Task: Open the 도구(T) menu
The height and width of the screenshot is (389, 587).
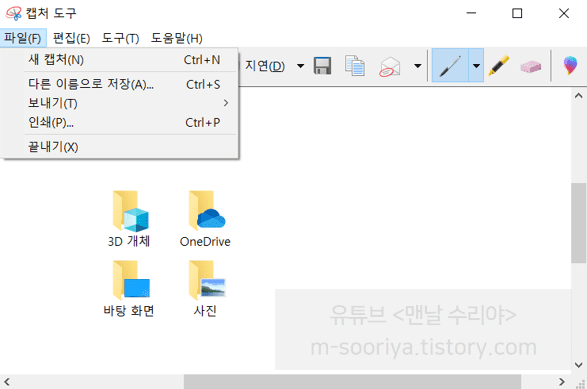Action: 121,38
